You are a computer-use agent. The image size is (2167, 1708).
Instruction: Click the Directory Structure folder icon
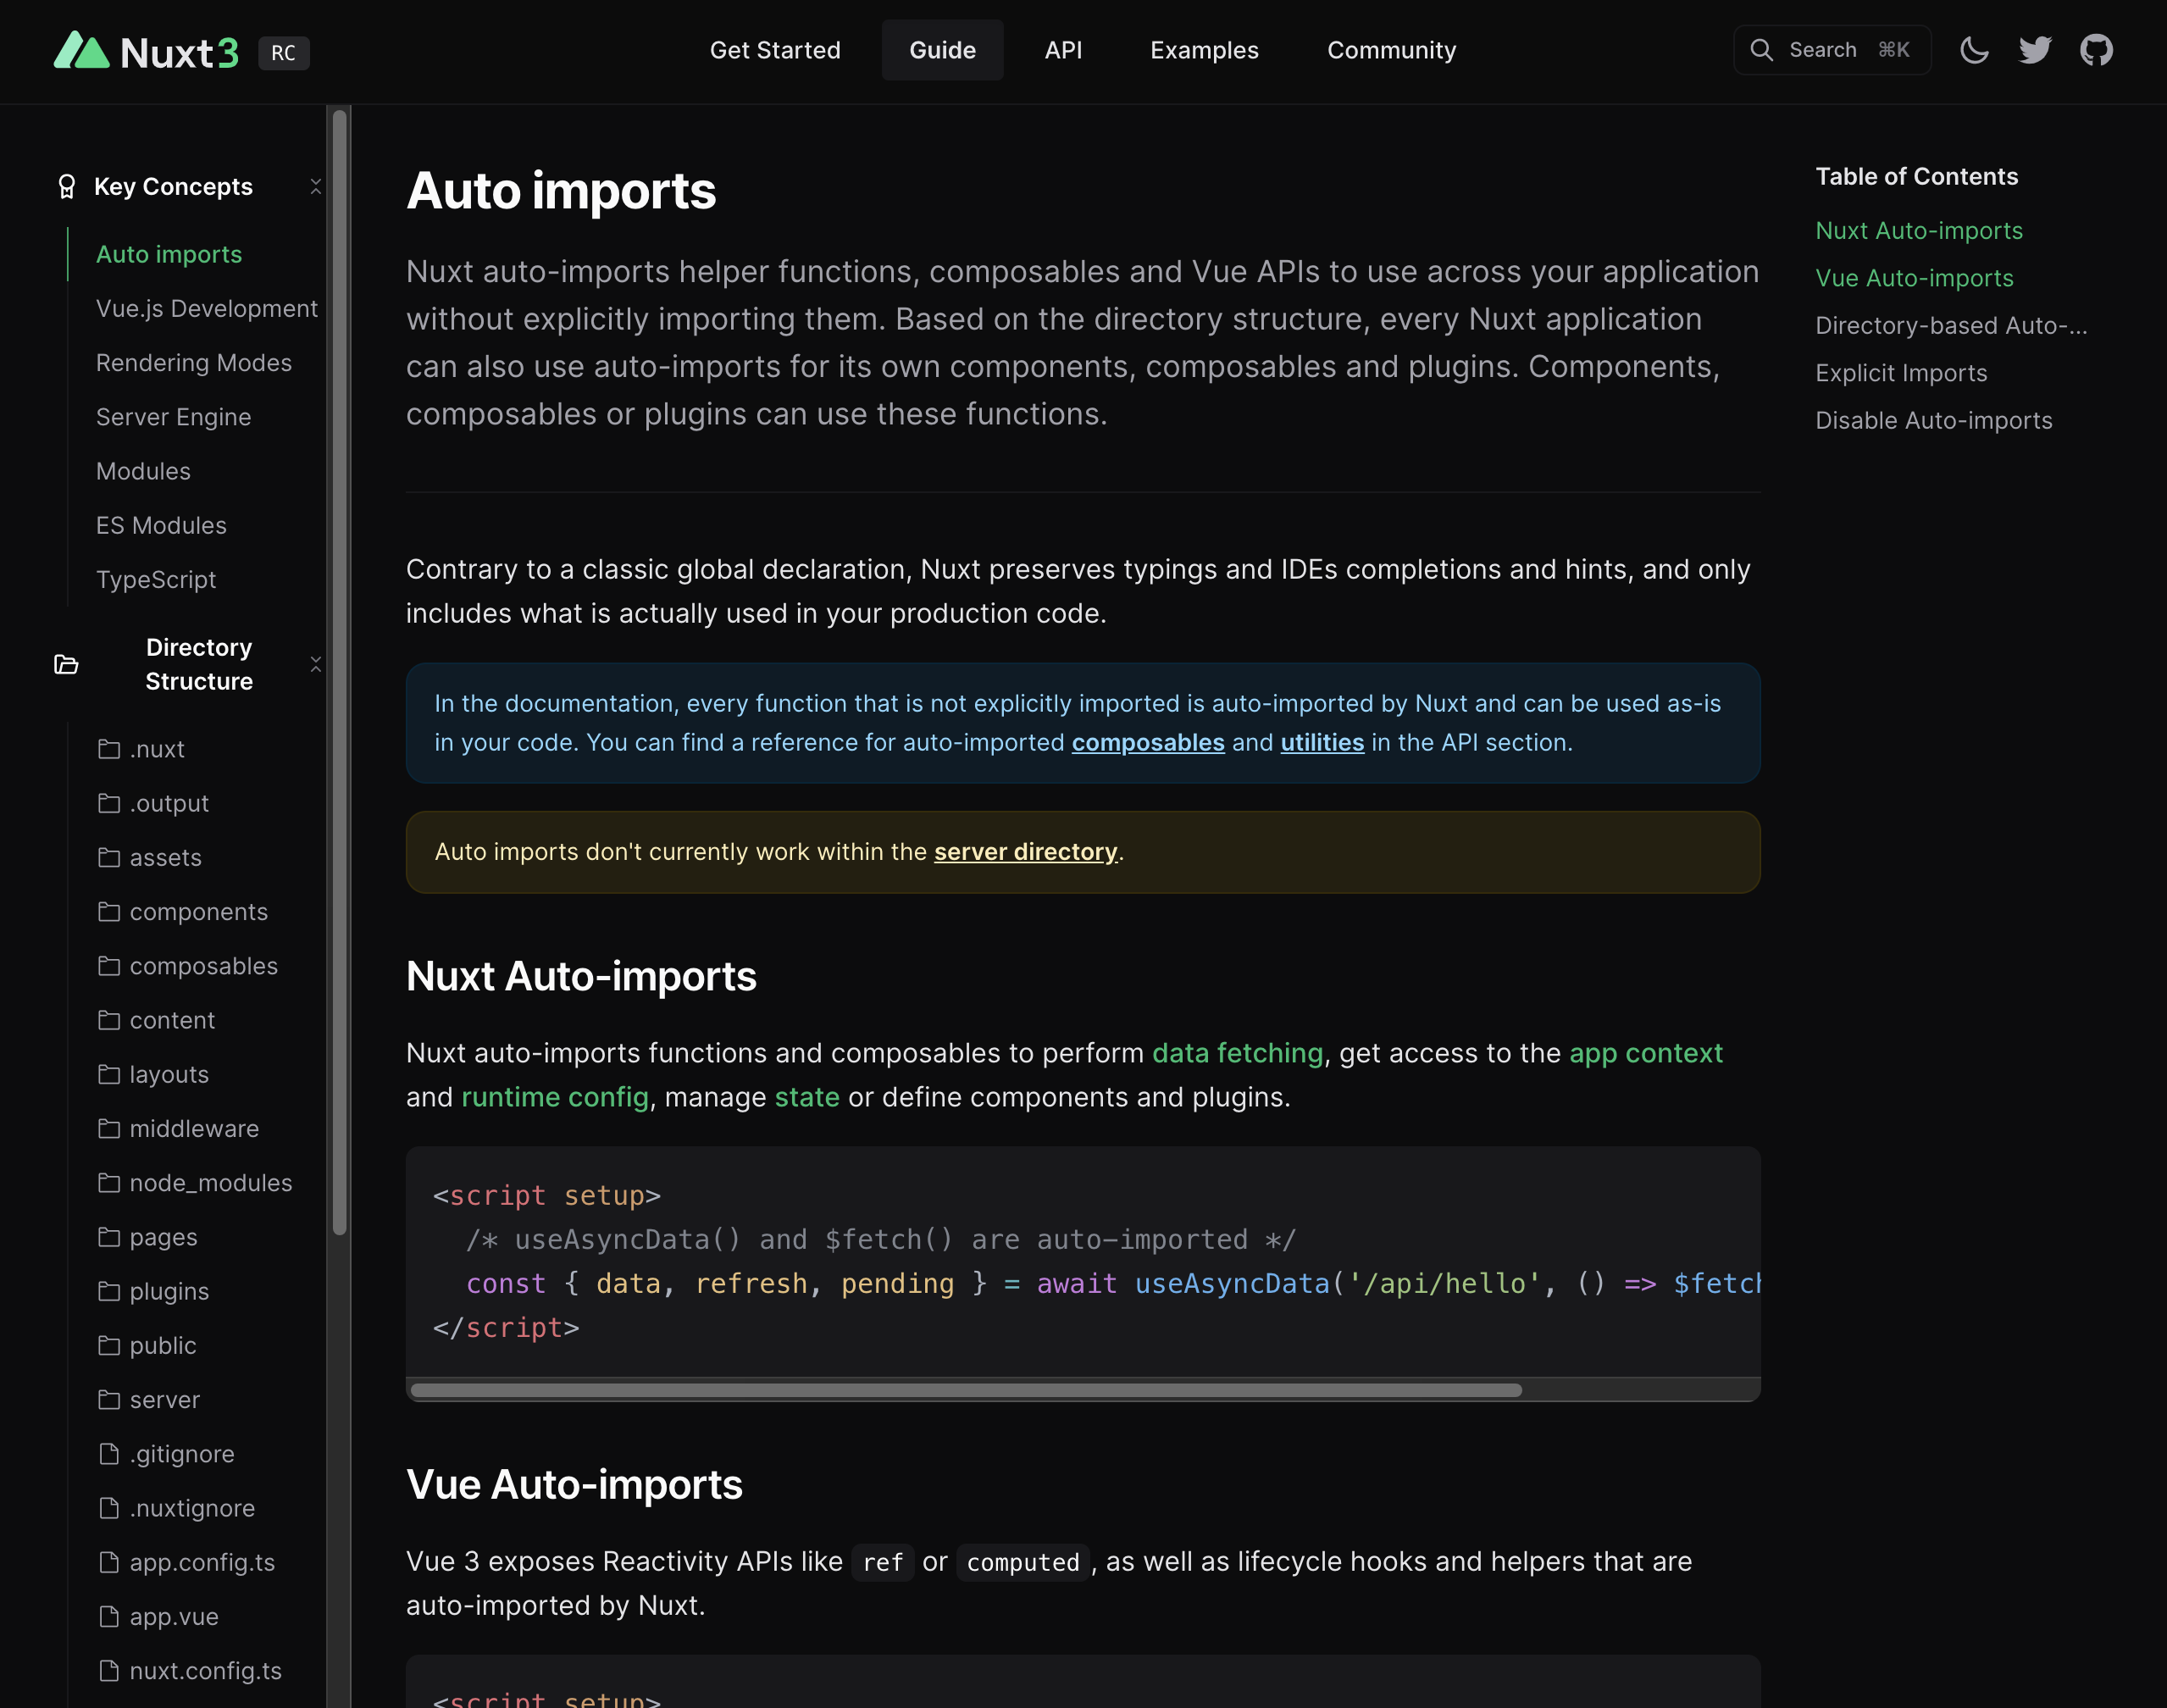tap(66, 664)
